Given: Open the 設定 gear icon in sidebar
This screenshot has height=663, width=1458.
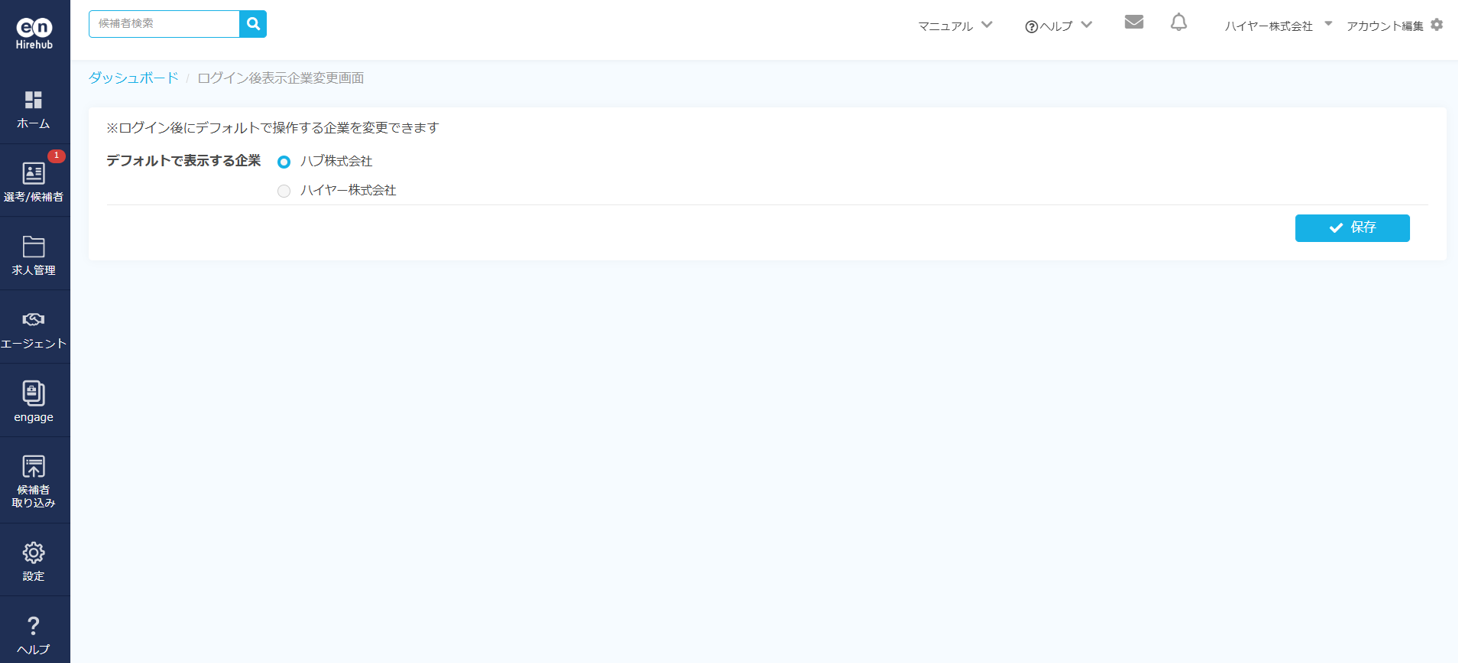Looking at the screenshot, I should click(x=34, y=553).
